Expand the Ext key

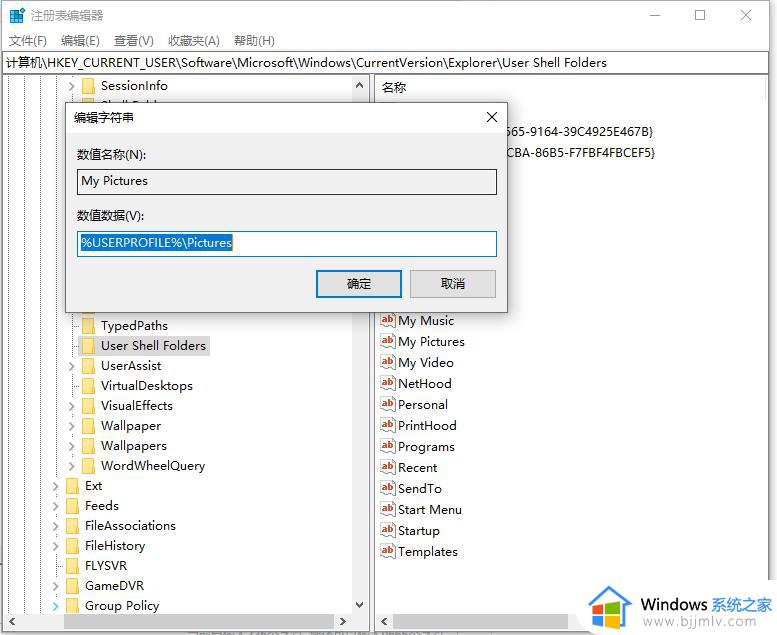pos(56,486)
